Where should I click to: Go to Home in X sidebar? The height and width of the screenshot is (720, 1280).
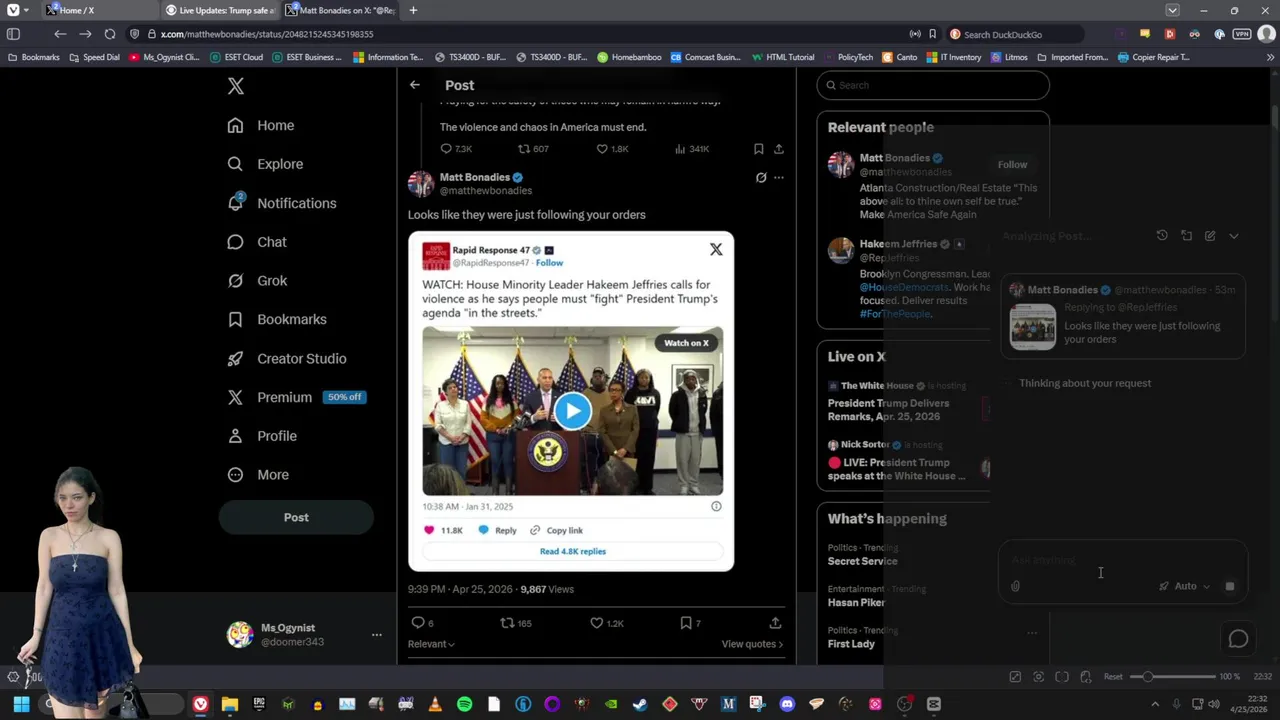click(261, 125)
